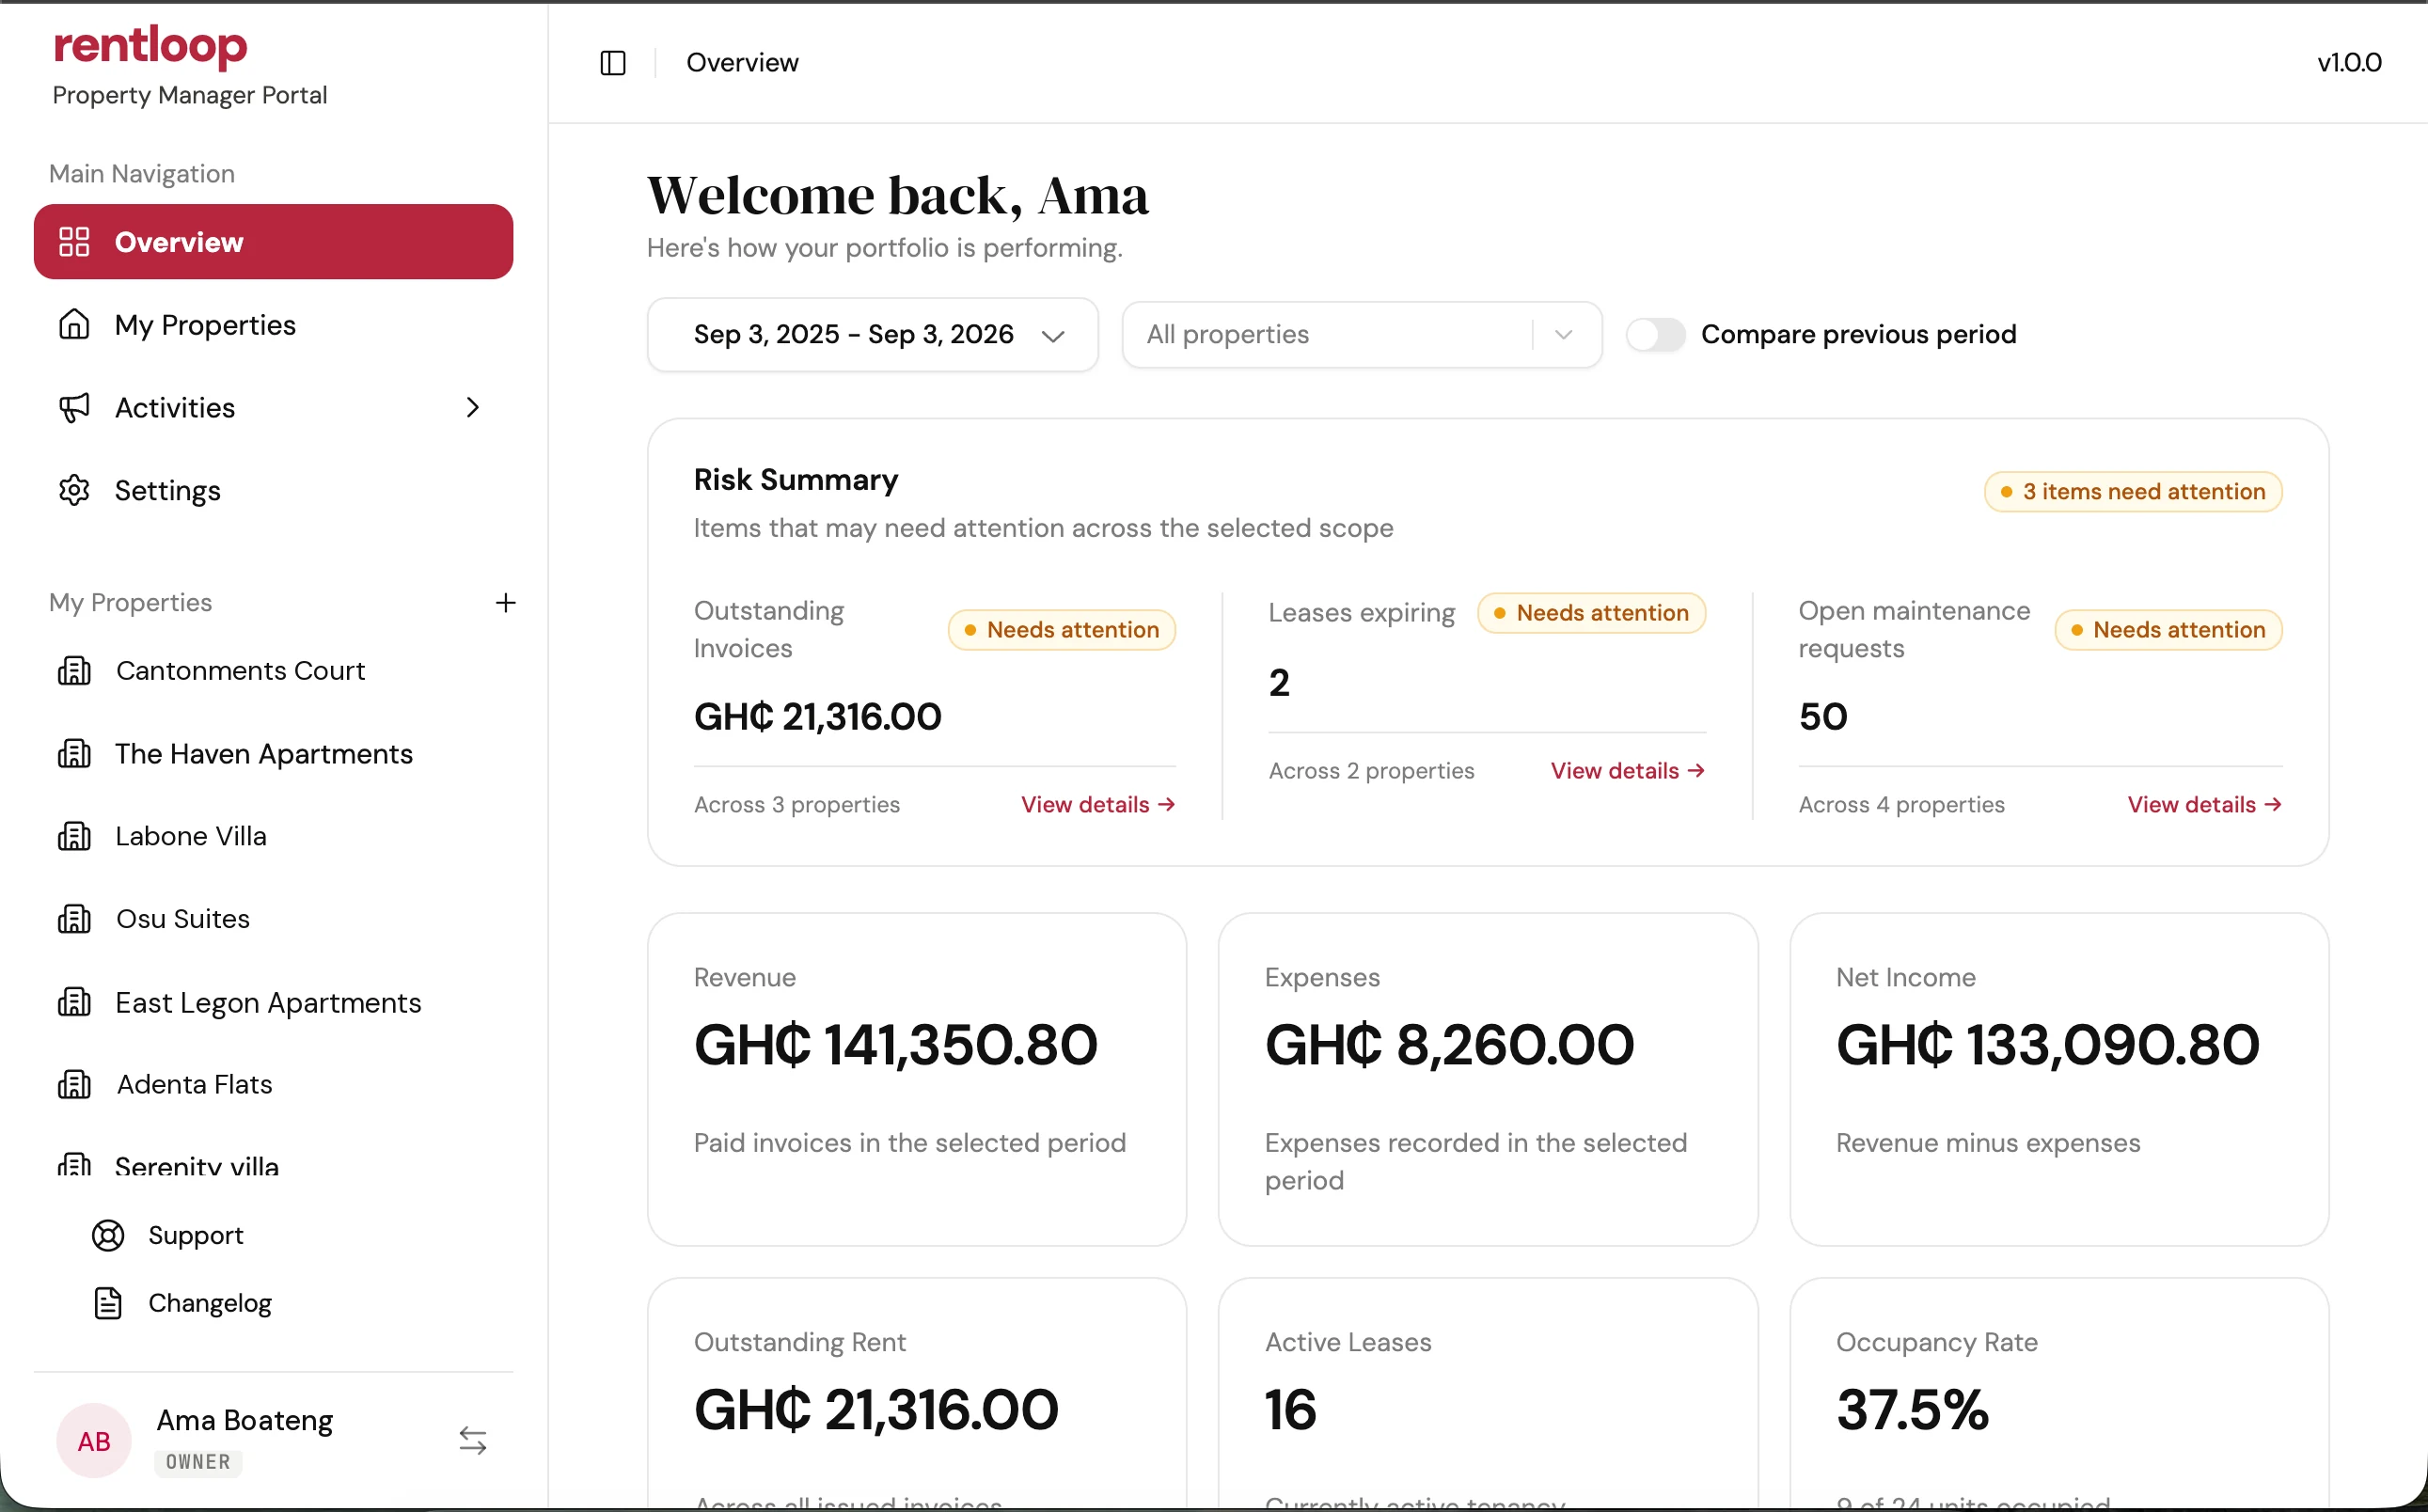This screenshot has width=2428, height=1512.
Task: Click the Ama Boateng user name
Action: click(x=245, y=1420)
